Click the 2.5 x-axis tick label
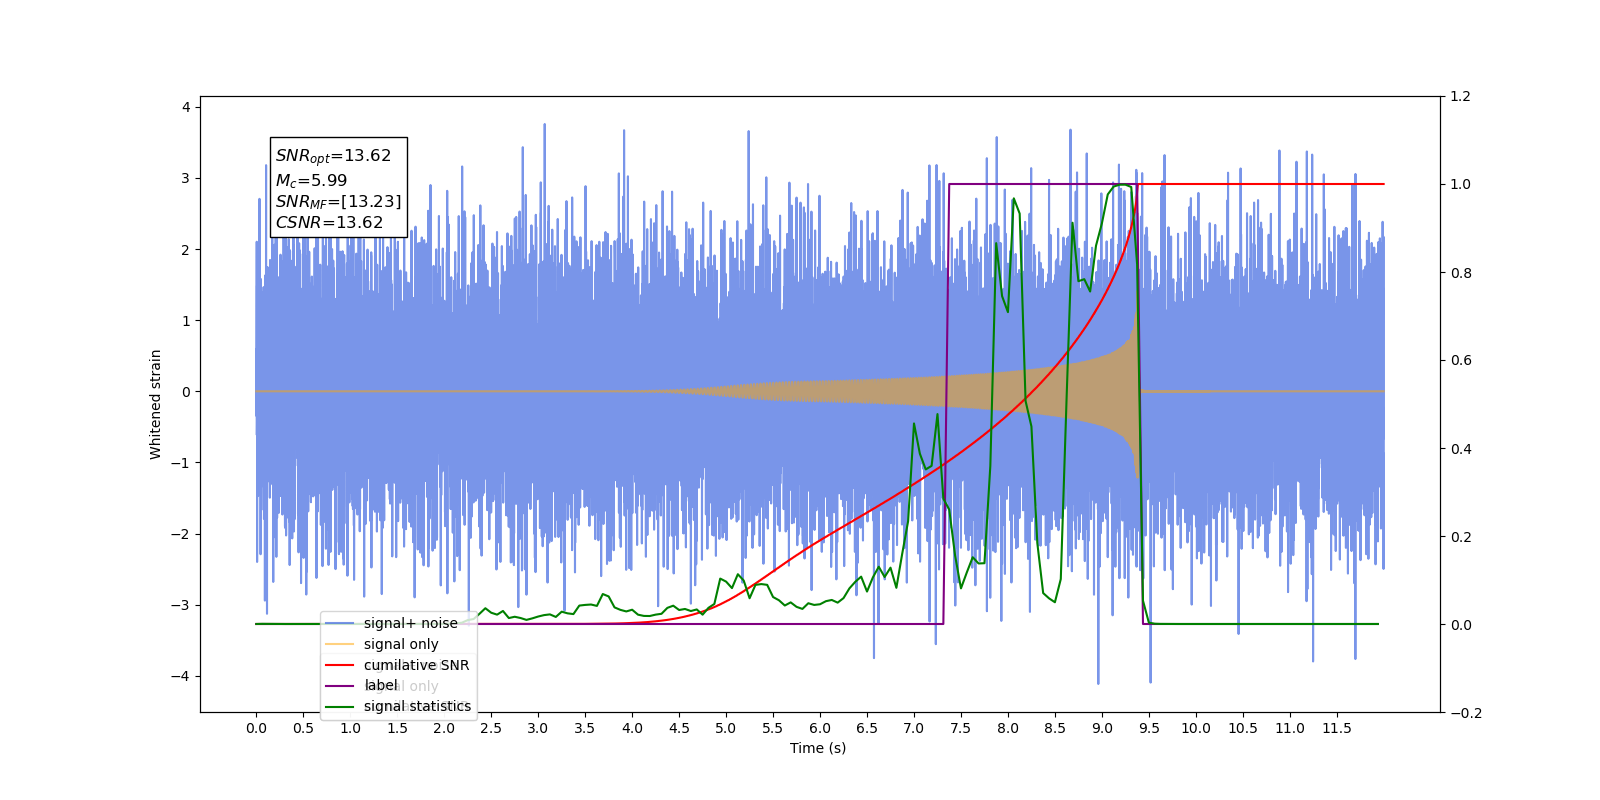The width and height of the screenshot is (1600, 800). tap(491, 728)
